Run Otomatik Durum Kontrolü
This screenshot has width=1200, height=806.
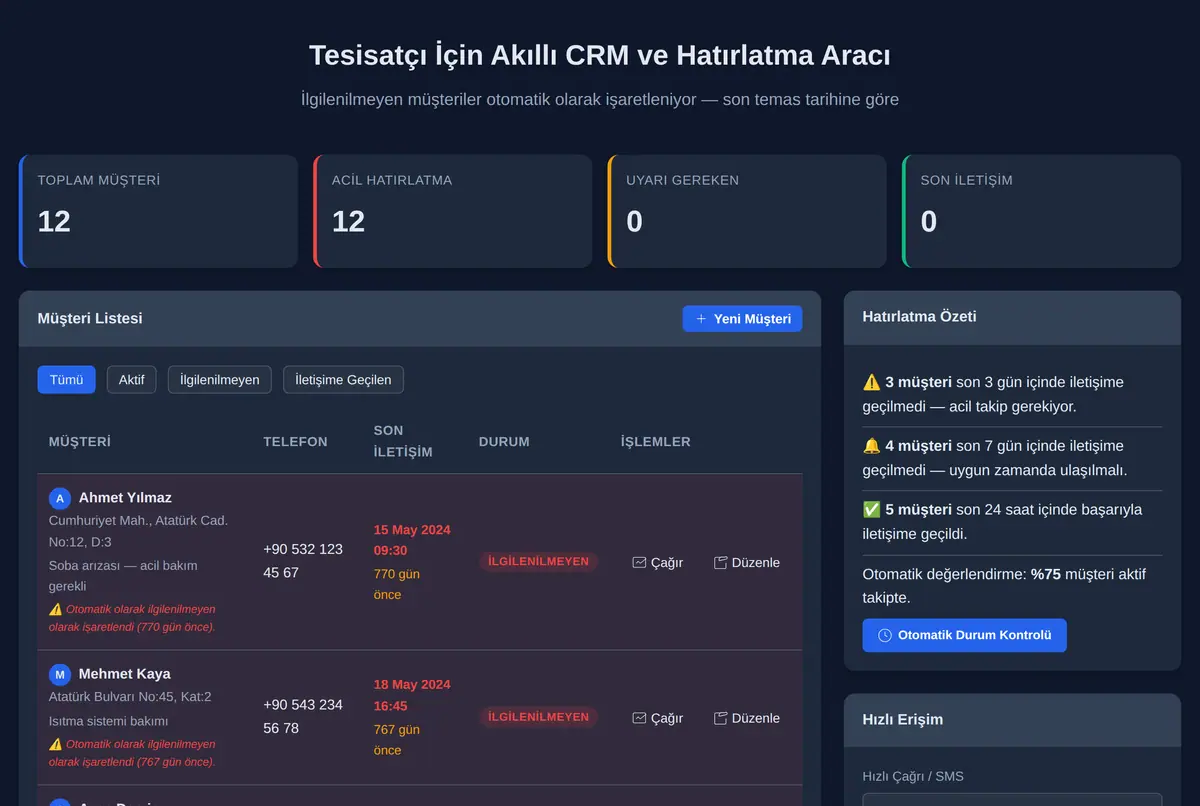click(x=964, y=635)
